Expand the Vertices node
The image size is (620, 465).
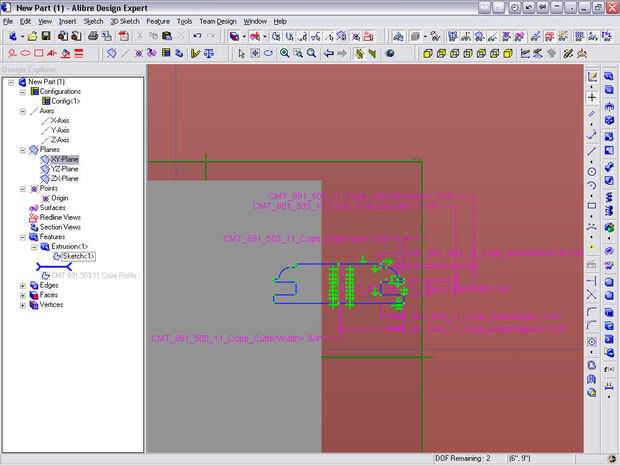pos(23,305)
